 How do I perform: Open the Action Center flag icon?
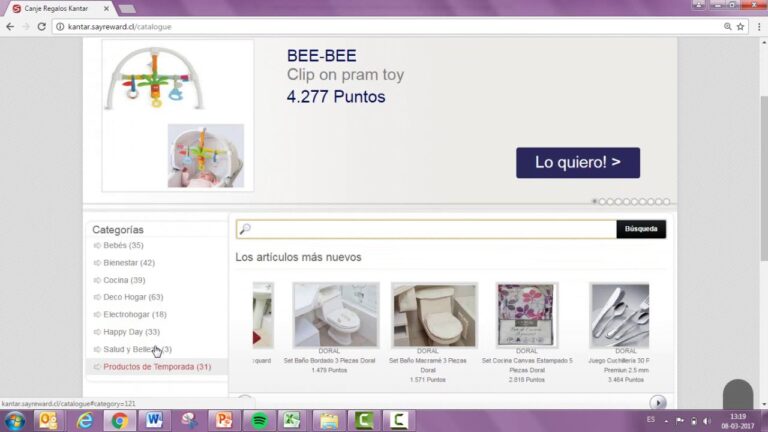point(680,421)
